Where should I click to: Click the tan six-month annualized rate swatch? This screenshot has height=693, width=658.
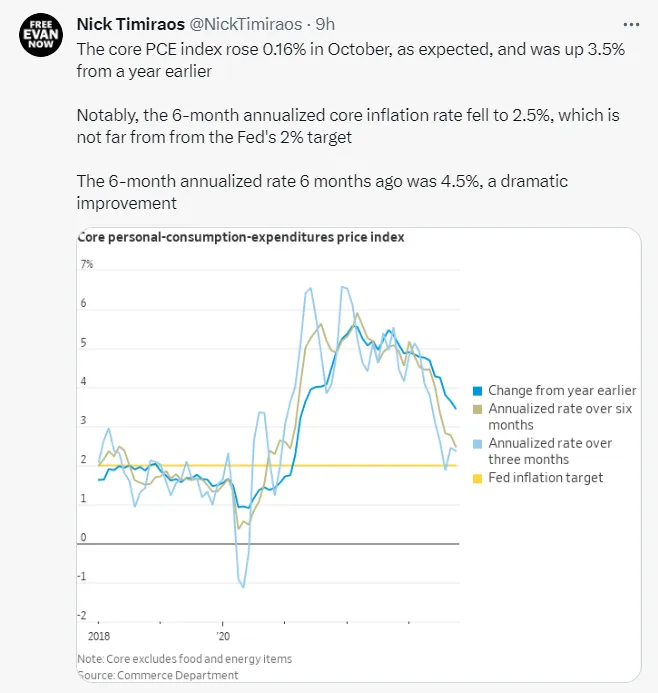(x=478, y=409)
